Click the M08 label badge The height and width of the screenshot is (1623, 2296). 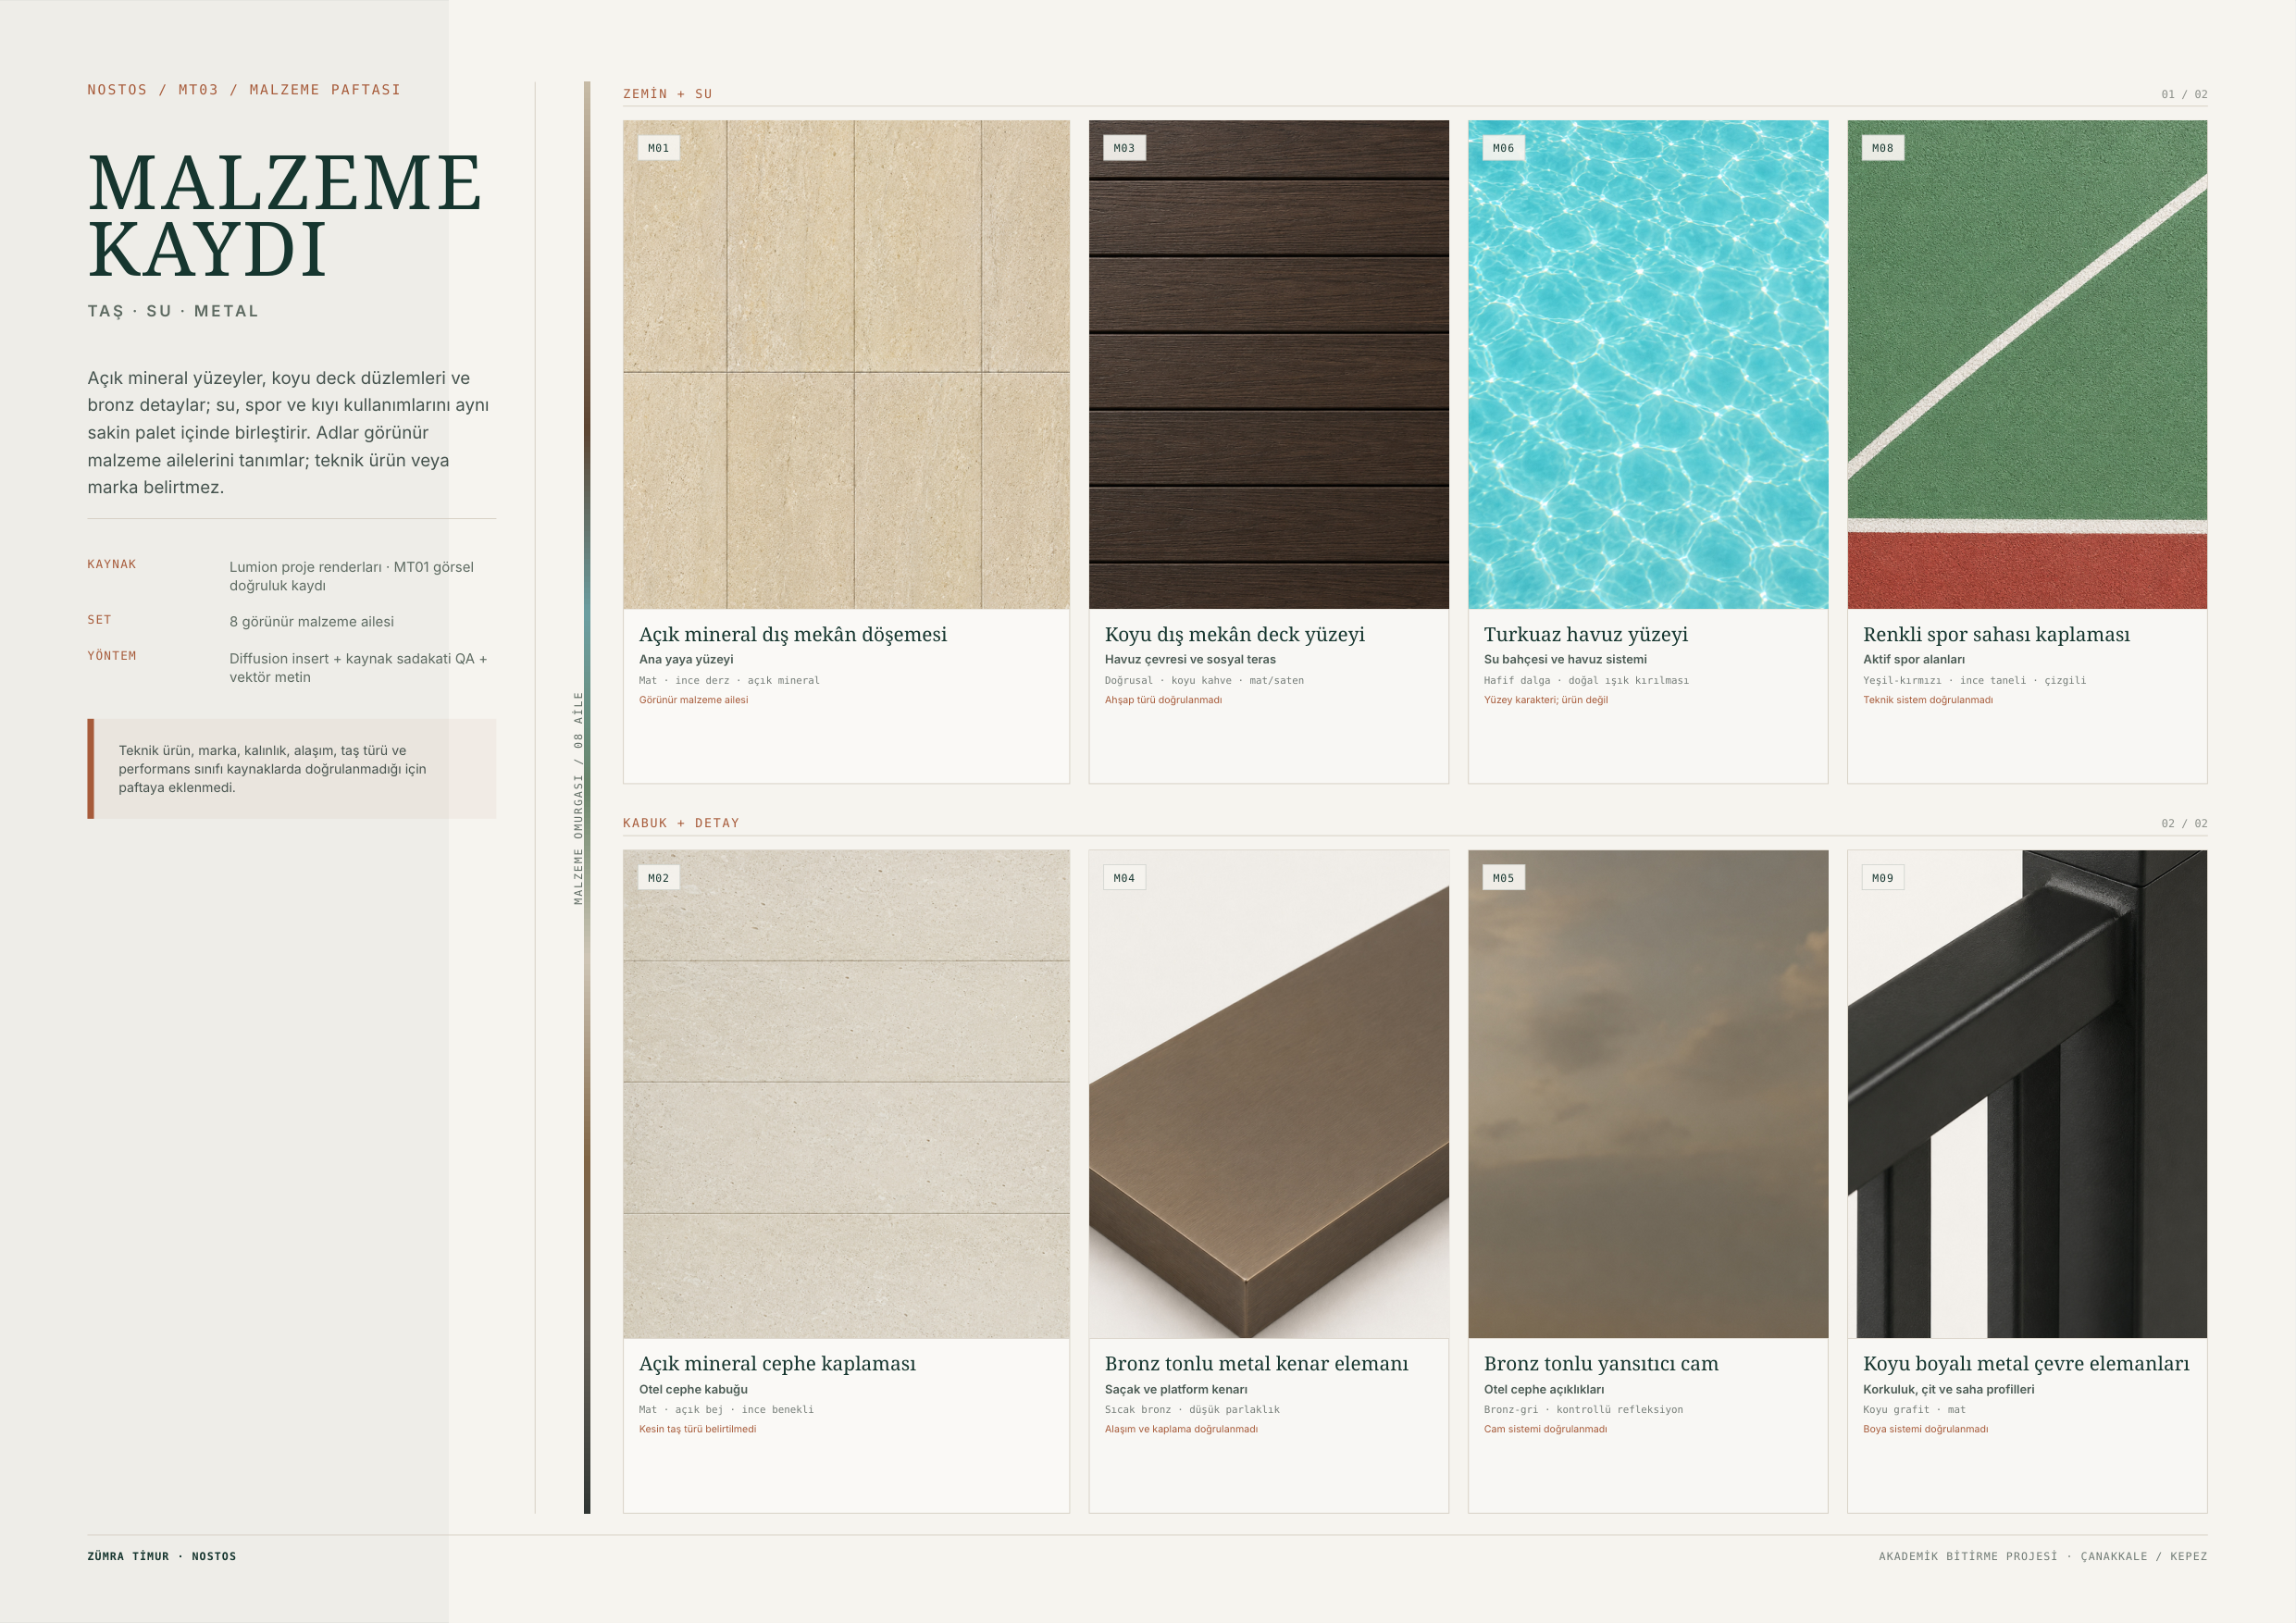(x=1882, y=148)
